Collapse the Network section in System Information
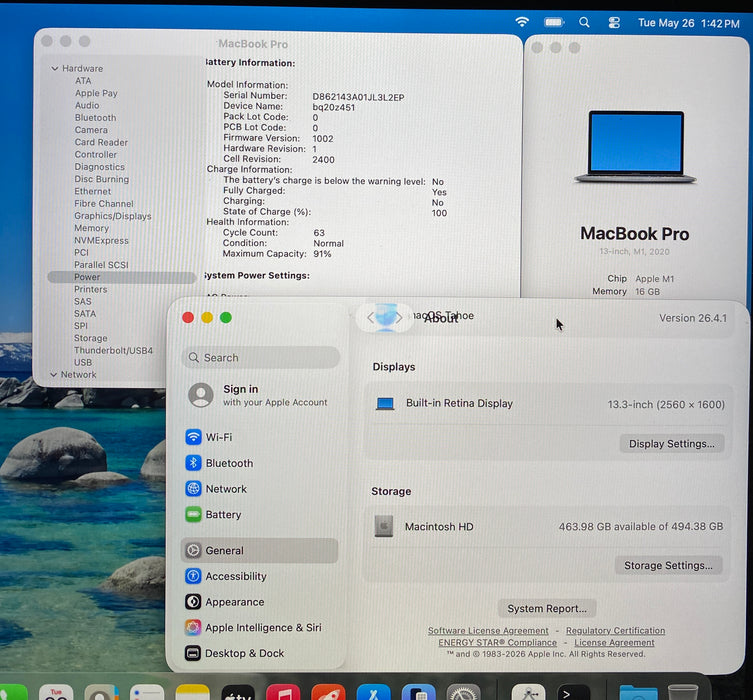This screenshot has width=753, height=700. 54,374
